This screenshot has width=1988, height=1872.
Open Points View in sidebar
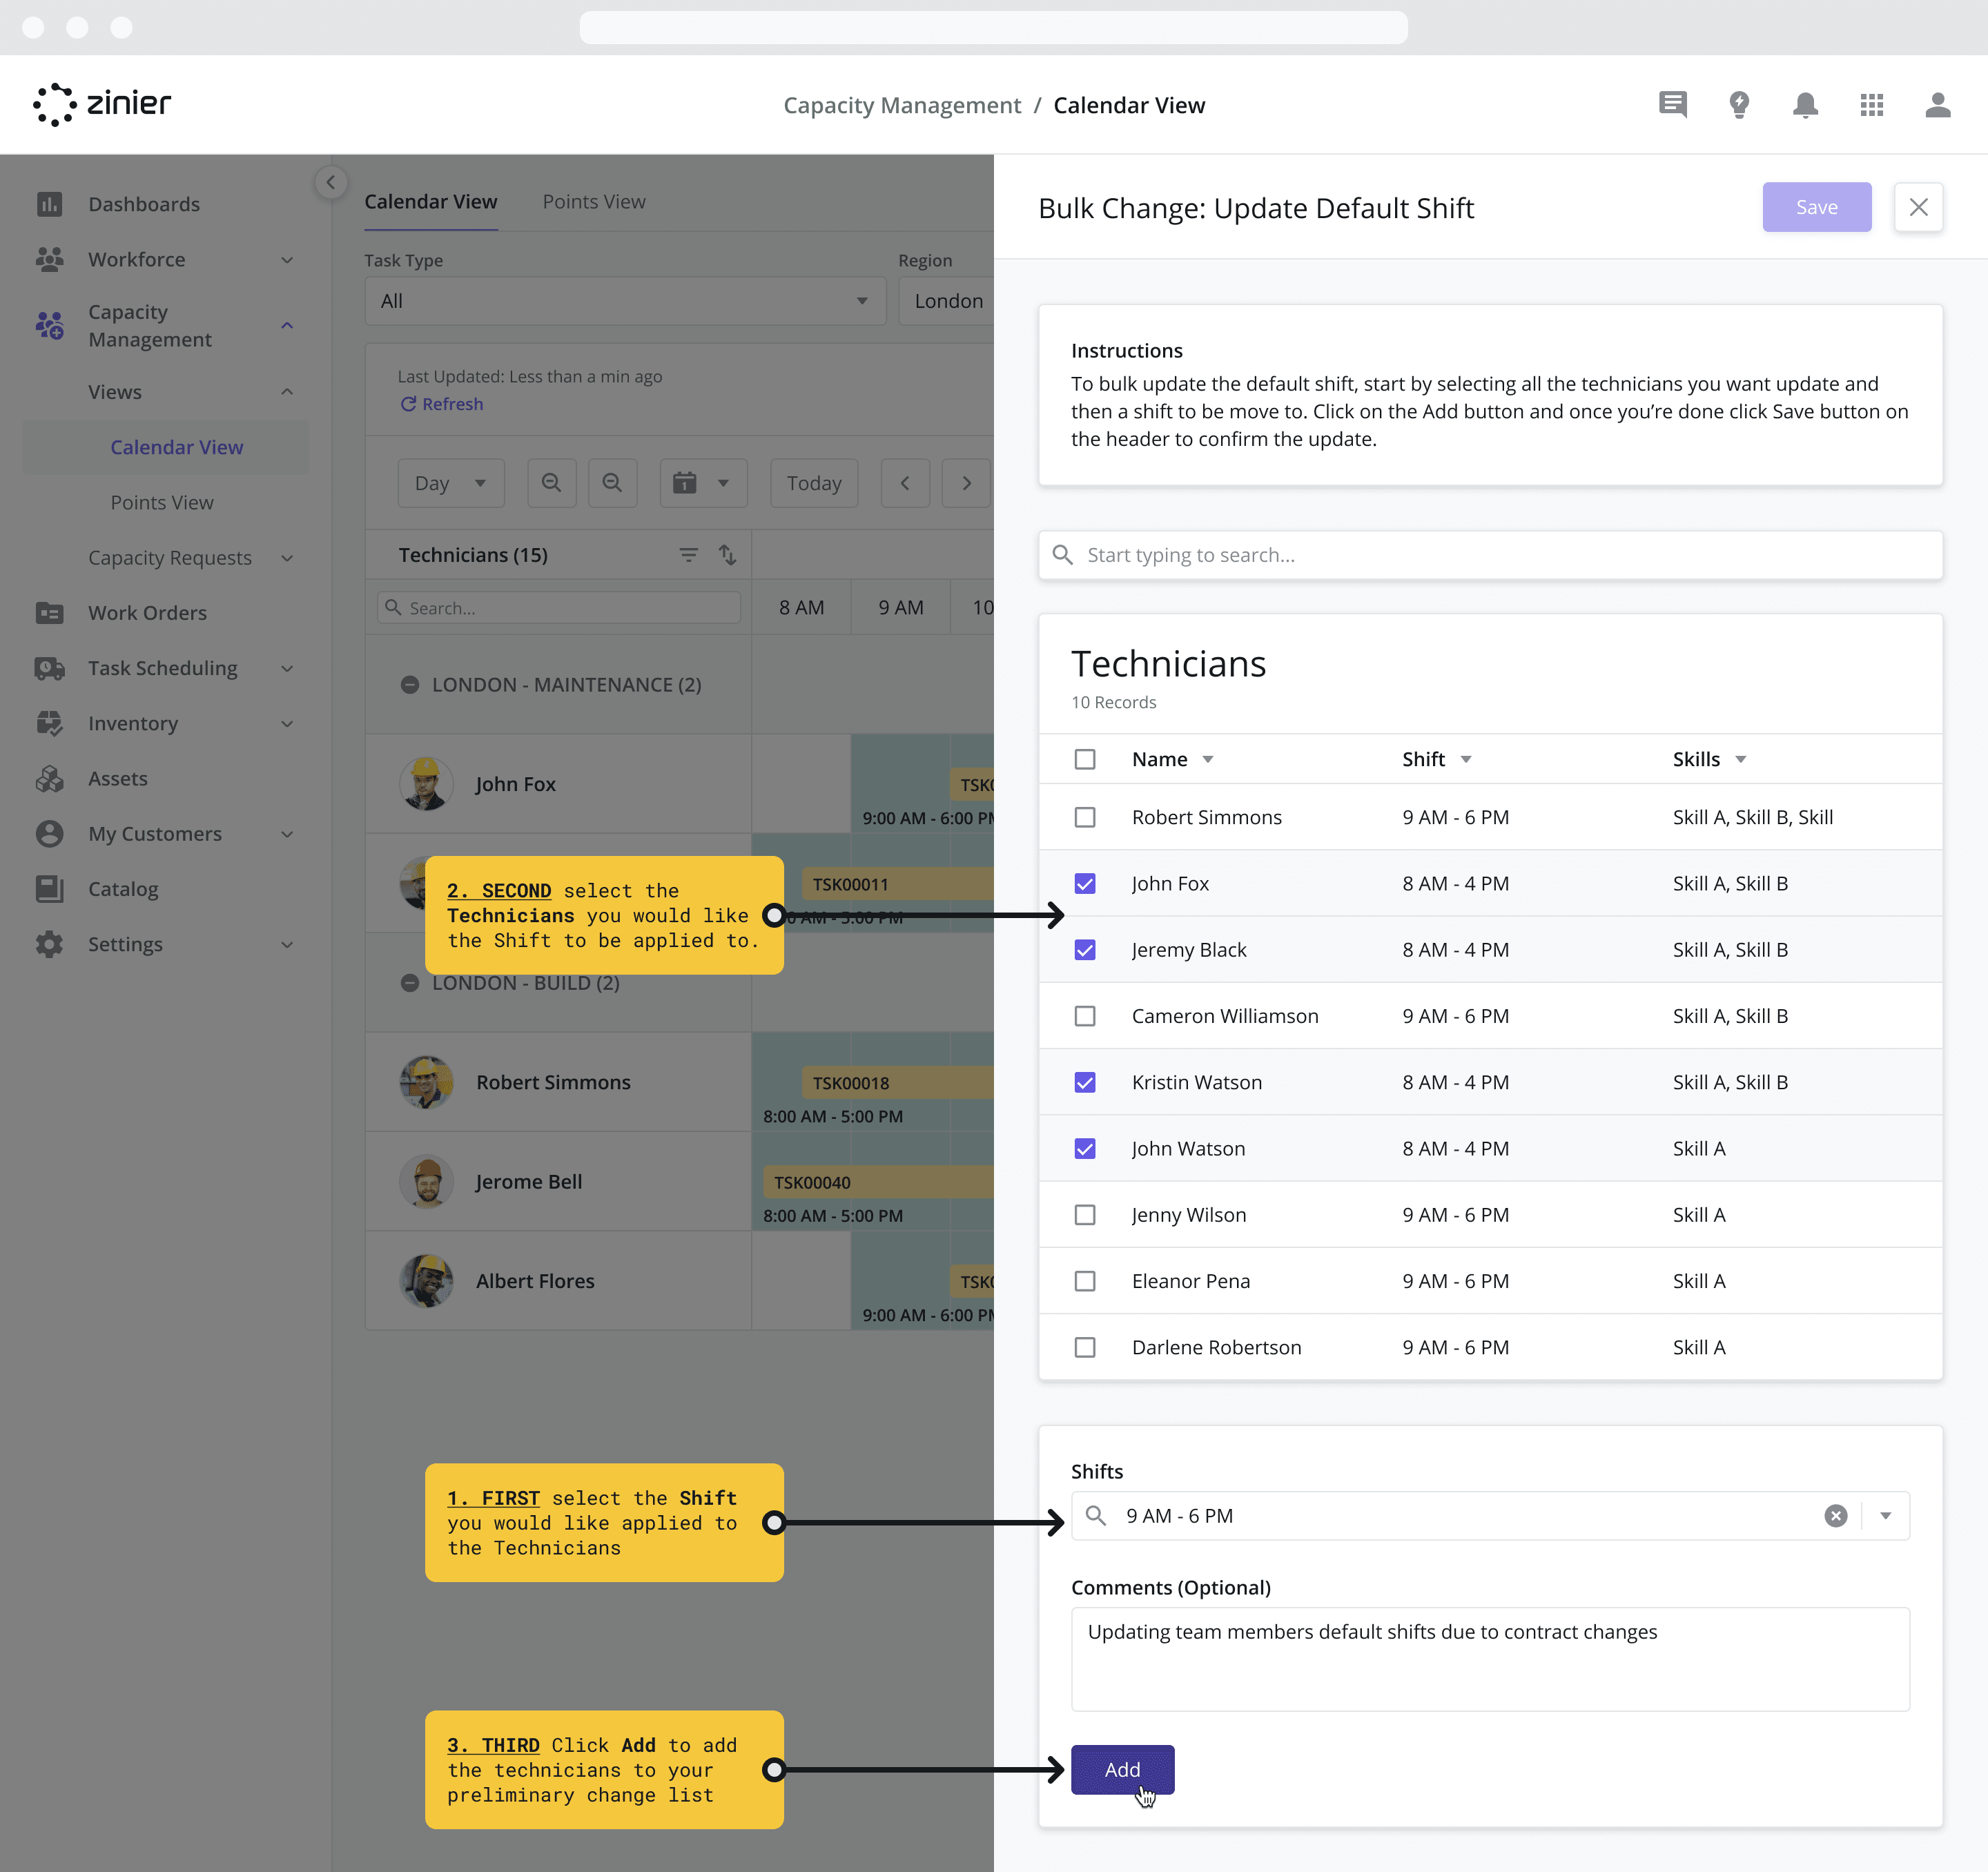(162, 502)
